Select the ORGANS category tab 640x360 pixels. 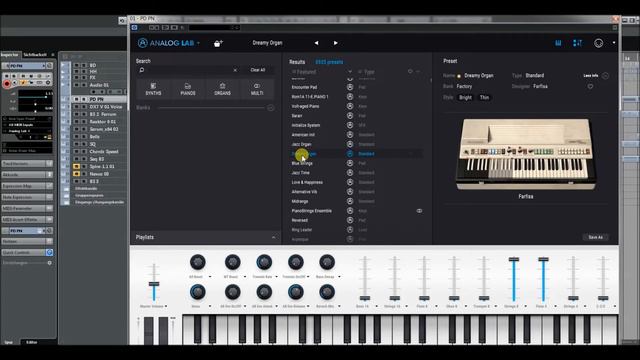click(x=222, y=89)
